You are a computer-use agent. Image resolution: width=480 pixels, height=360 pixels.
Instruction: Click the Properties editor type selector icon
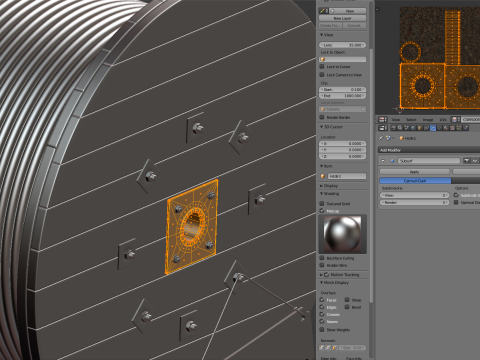coord(383,128)
